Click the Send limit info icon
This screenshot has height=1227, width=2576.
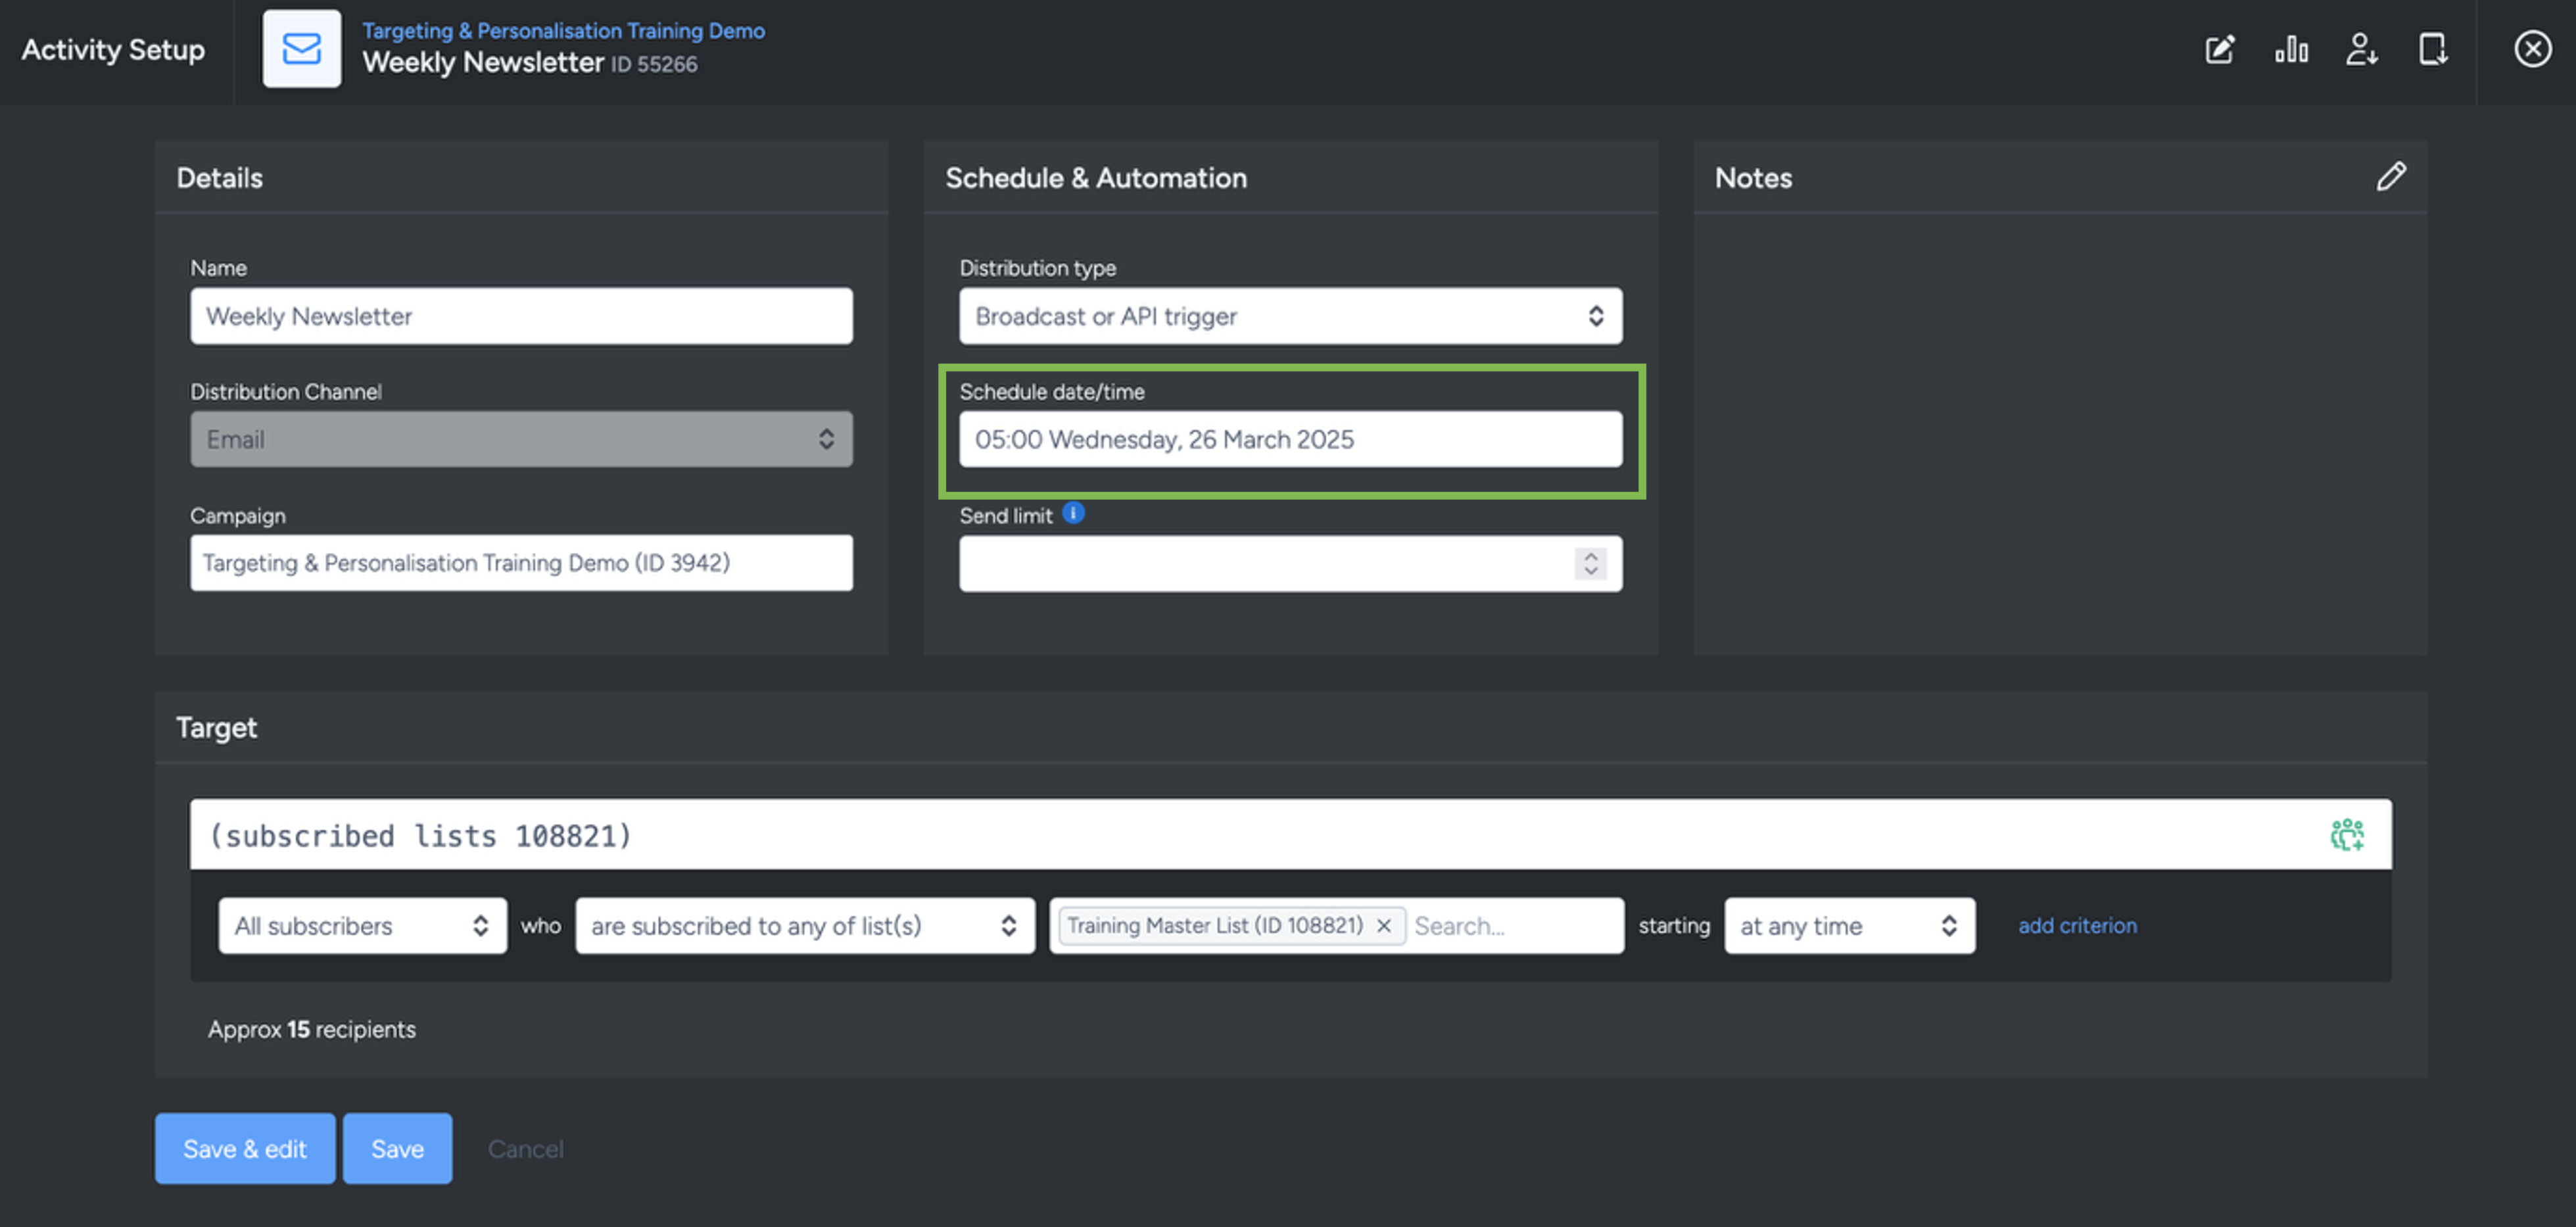click(x=1073, y=514)
